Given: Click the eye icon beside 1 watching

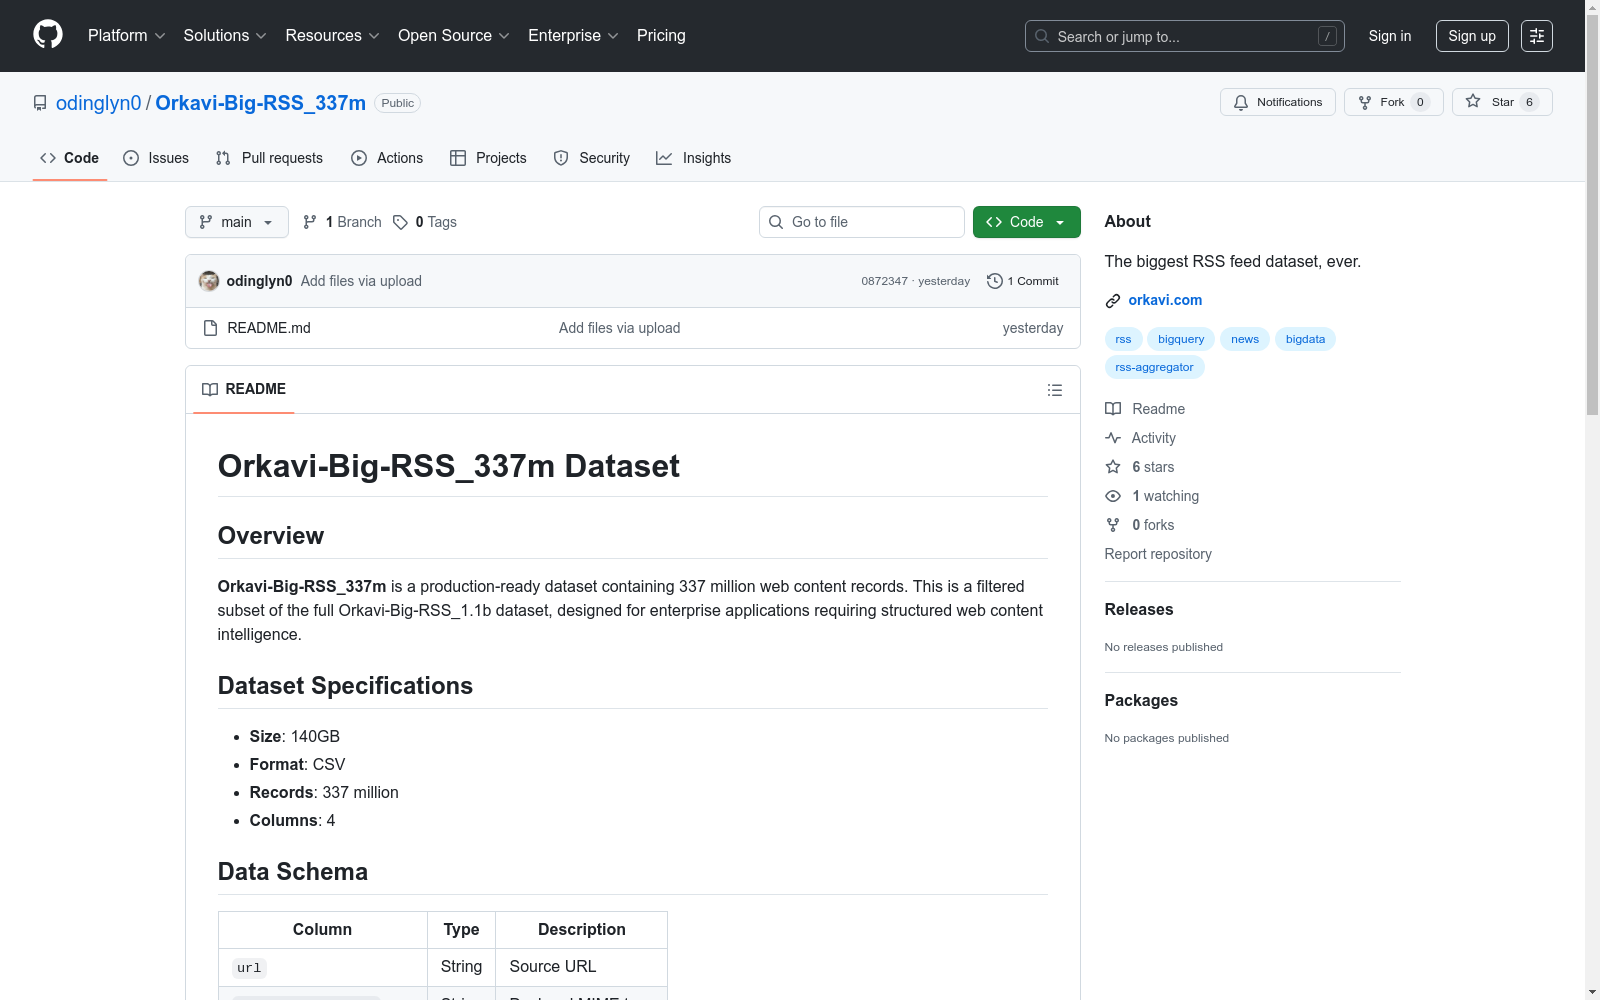Looking at the screenshot, I should coord(1113,496).
